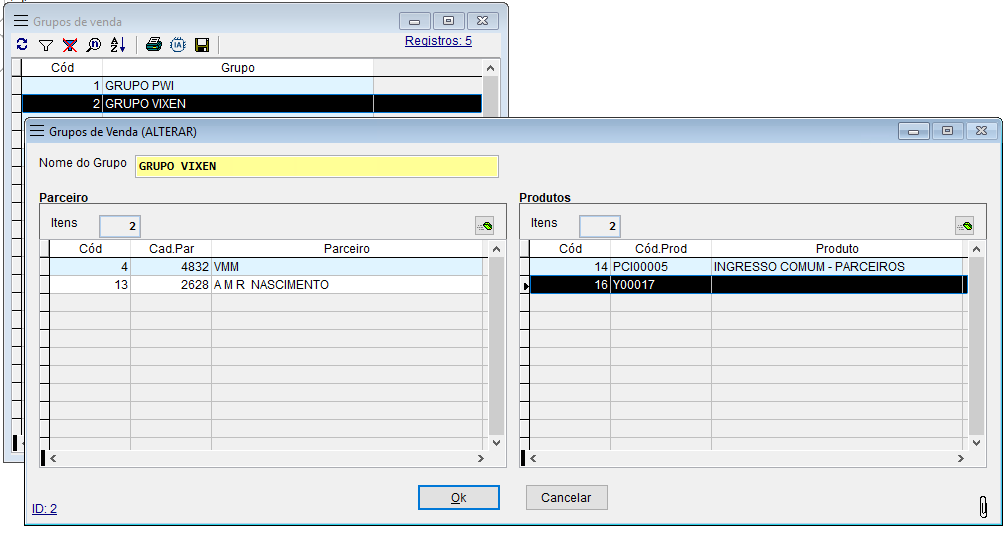Print the list using the printer icon

coord(154,45)
